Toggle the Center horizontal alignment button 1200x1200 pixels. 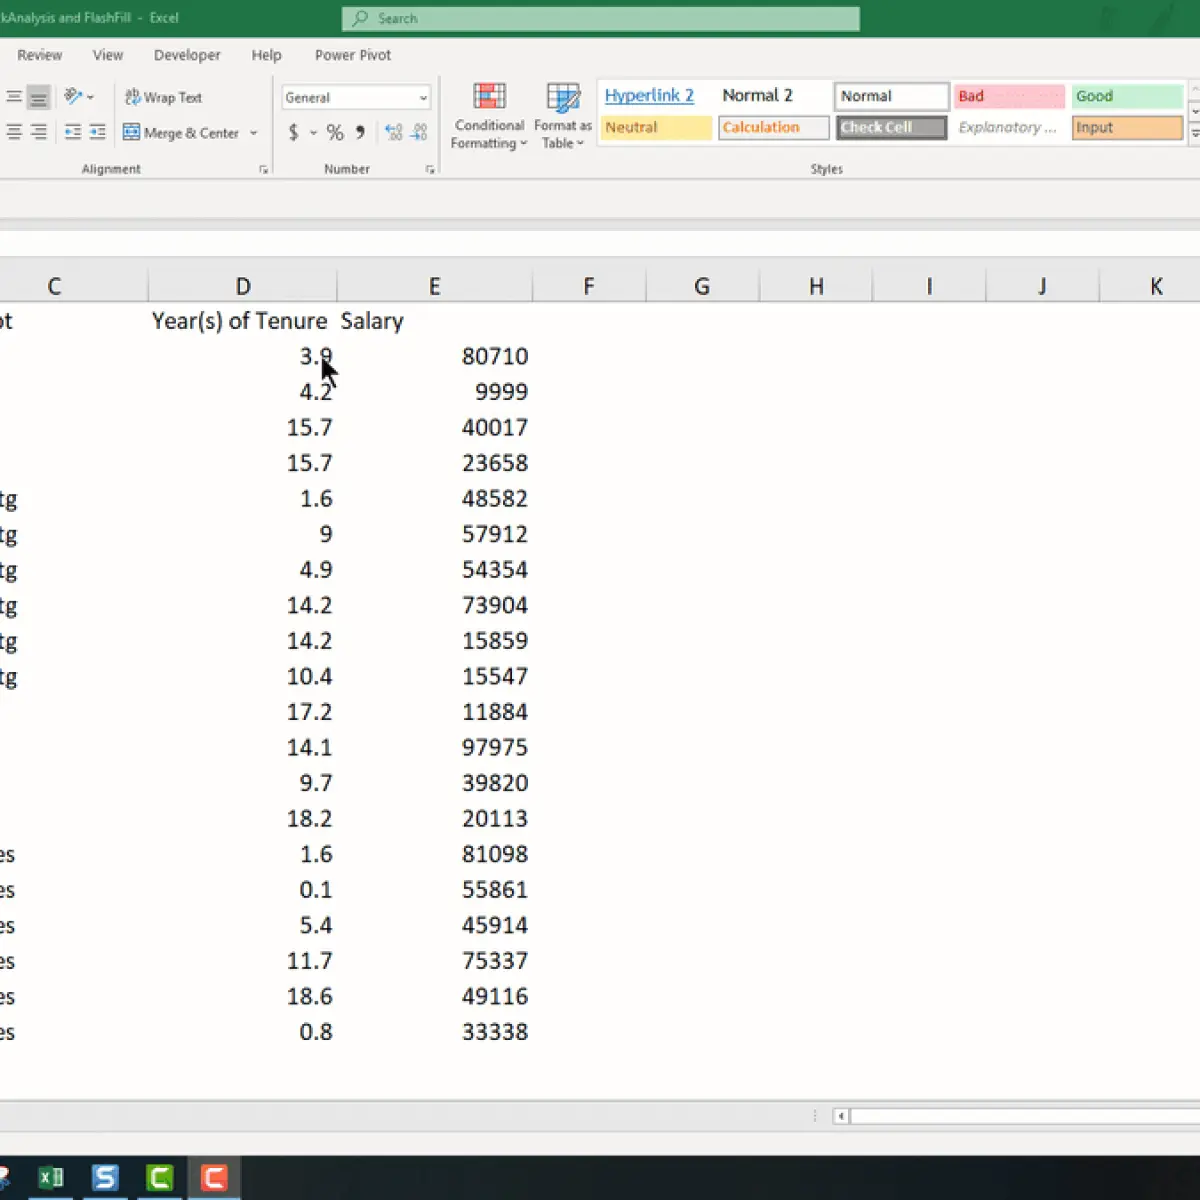(x=14, y=132)
